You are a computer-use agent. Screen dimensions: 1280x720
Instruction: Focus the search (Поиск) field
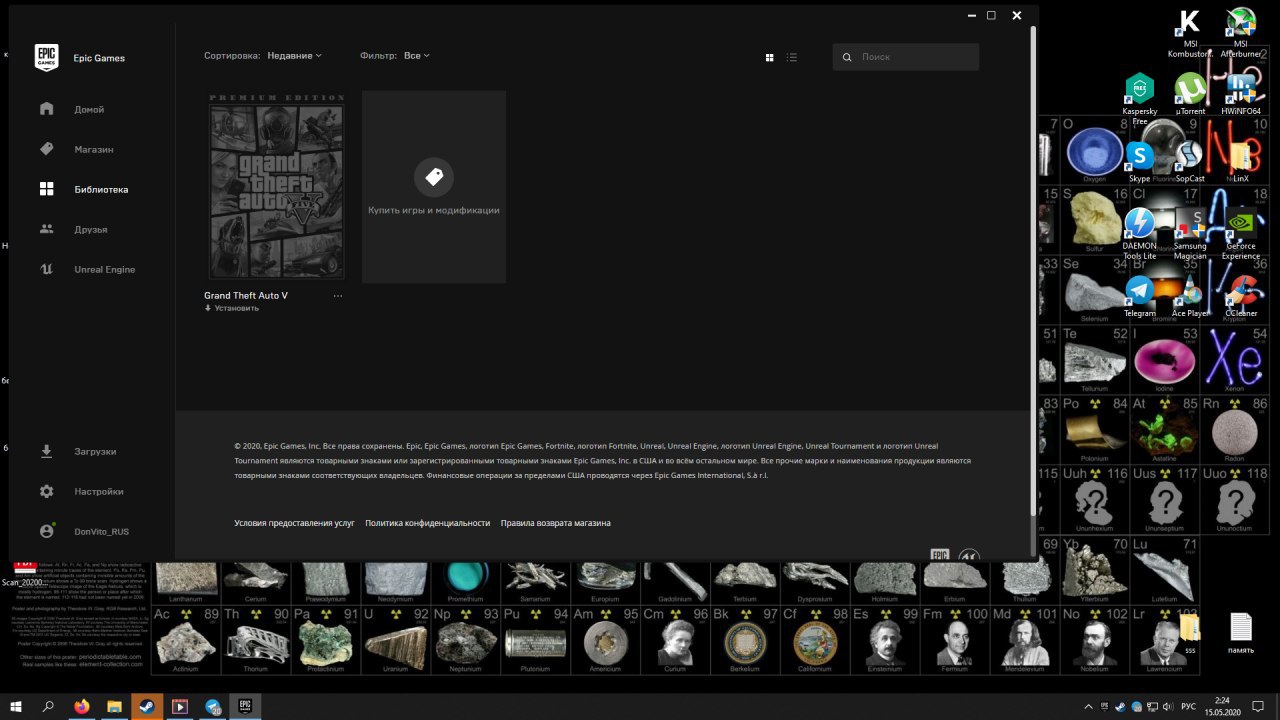(906, 57)
